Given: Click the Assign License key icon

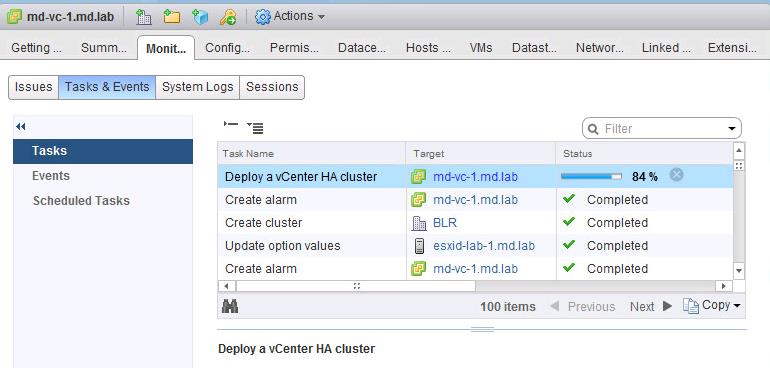Looking at the screenshot, I should tap(228, 17).
